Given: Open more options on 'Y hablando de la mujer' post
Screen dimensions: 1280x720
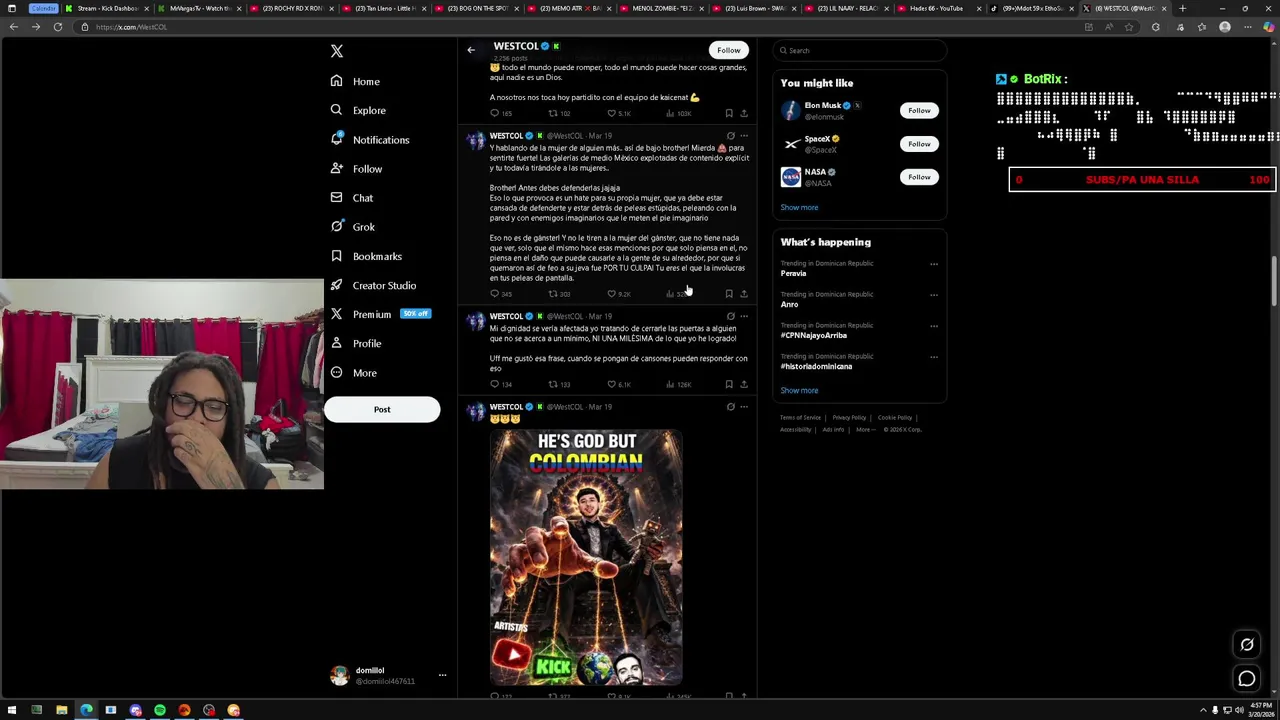Looking at the screenshot, I should point(743,136).
